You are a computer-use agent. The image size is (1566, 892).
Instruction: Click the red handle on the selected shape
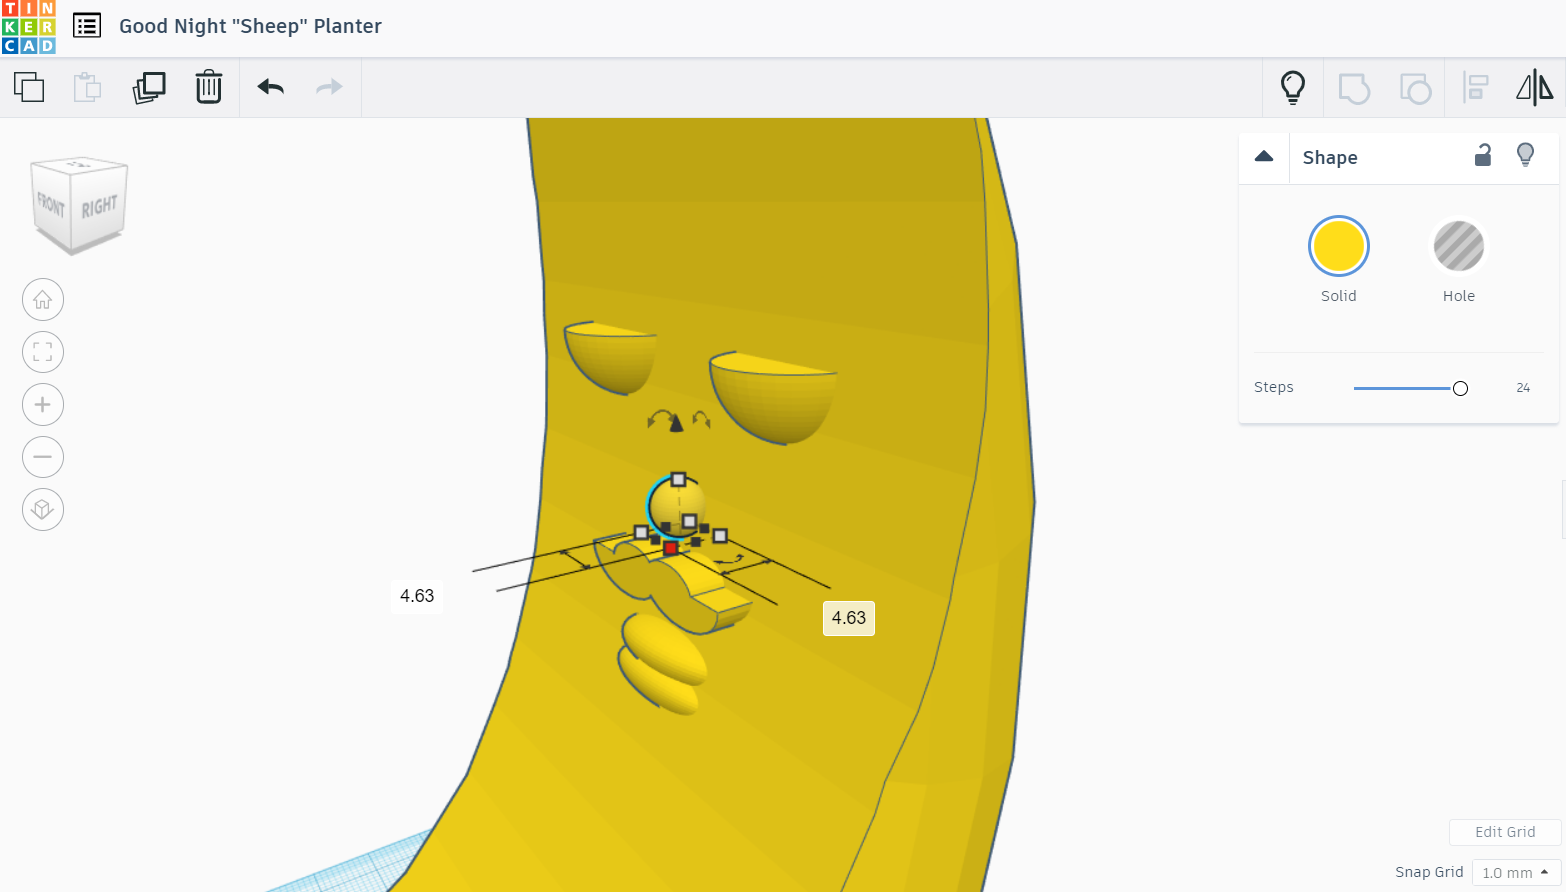pos(671,548)
